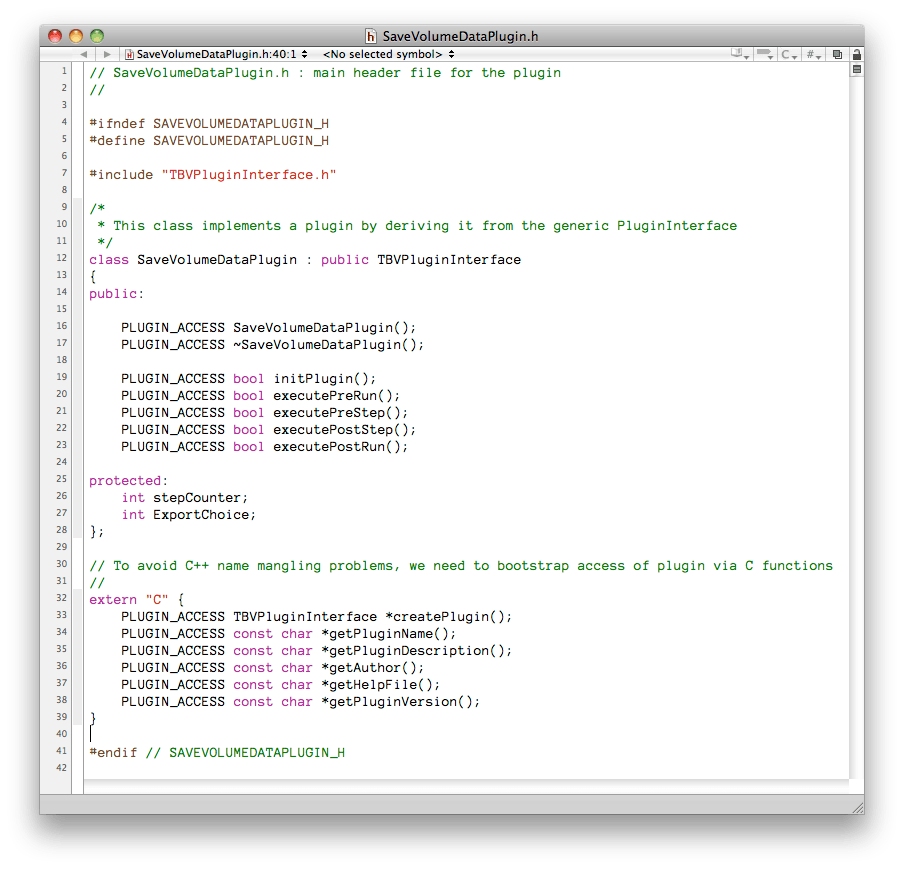Open the included files menu via # arrow
The height and width of the screenshot is (869, 904).
(x=818, y=58)
